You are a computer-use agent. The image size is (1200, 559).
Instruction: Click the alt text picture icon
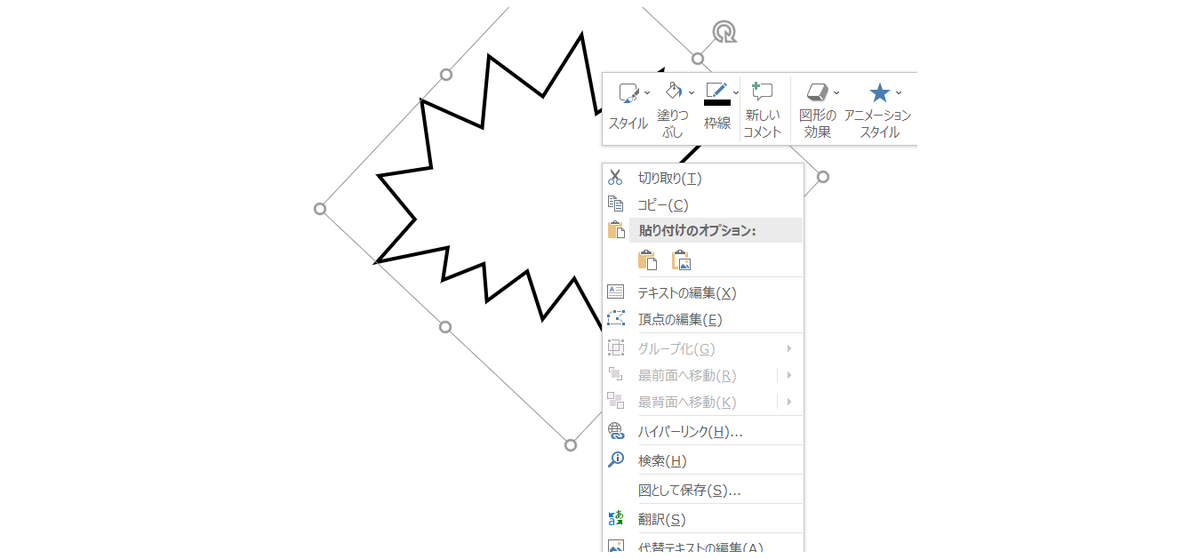pos(616,548)
